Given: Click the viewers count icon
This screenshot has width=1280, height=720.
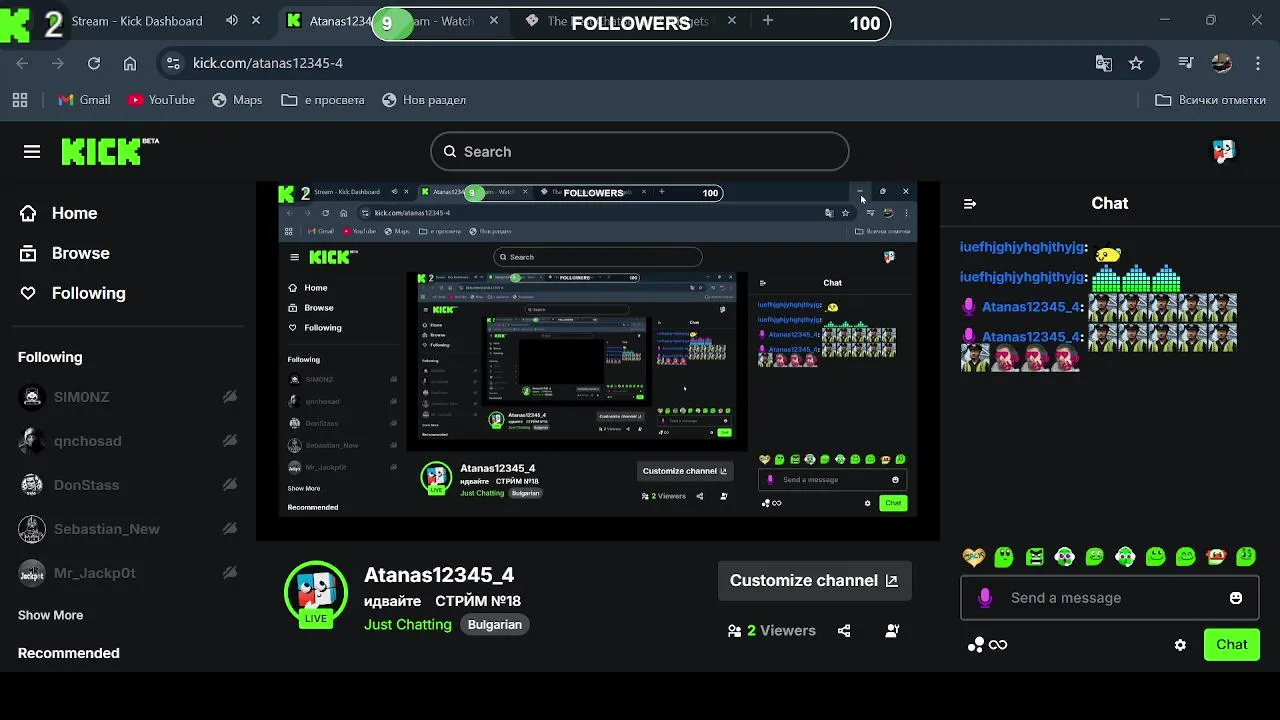Looking at the screenshot, I should [735, 631].
